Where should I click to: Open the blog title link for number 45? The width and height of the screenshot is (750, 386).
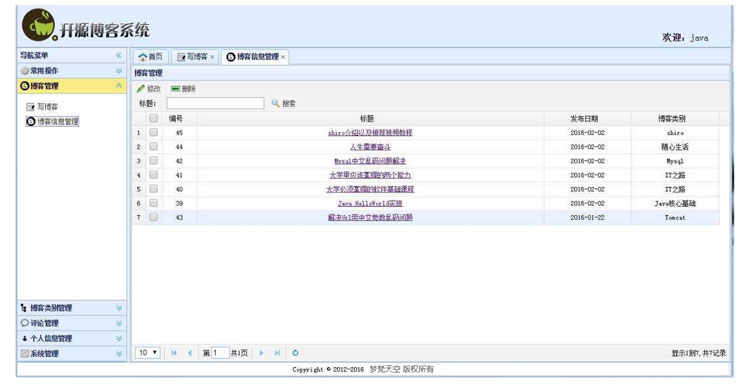(370, 132)
